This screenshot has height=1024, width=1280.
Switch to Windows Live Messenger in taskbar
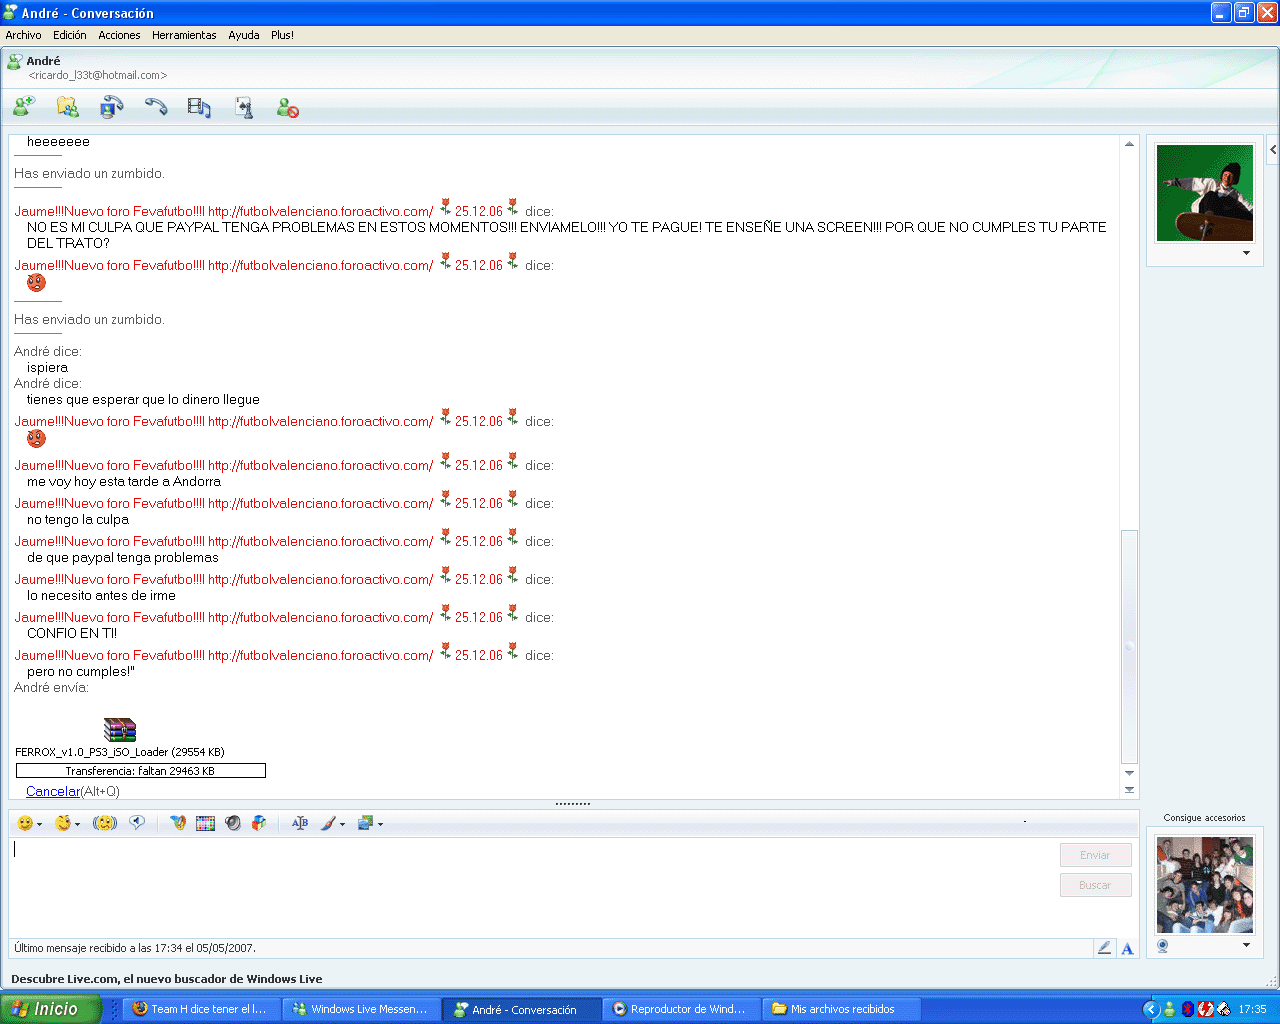tap(361, 1009)
